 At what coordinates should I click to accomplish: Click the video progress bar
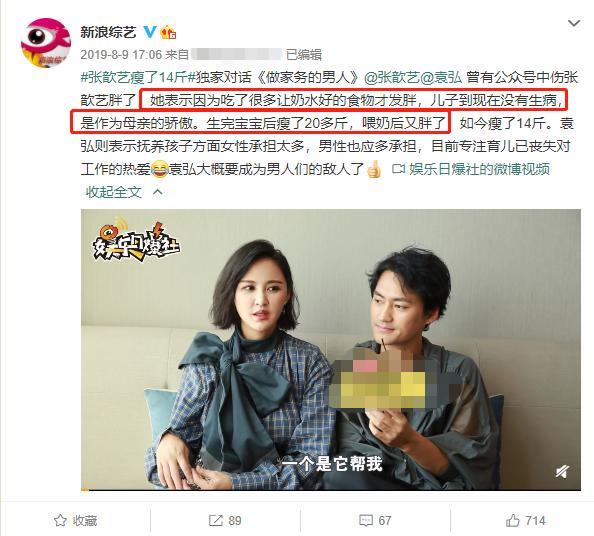coord(331,490)
